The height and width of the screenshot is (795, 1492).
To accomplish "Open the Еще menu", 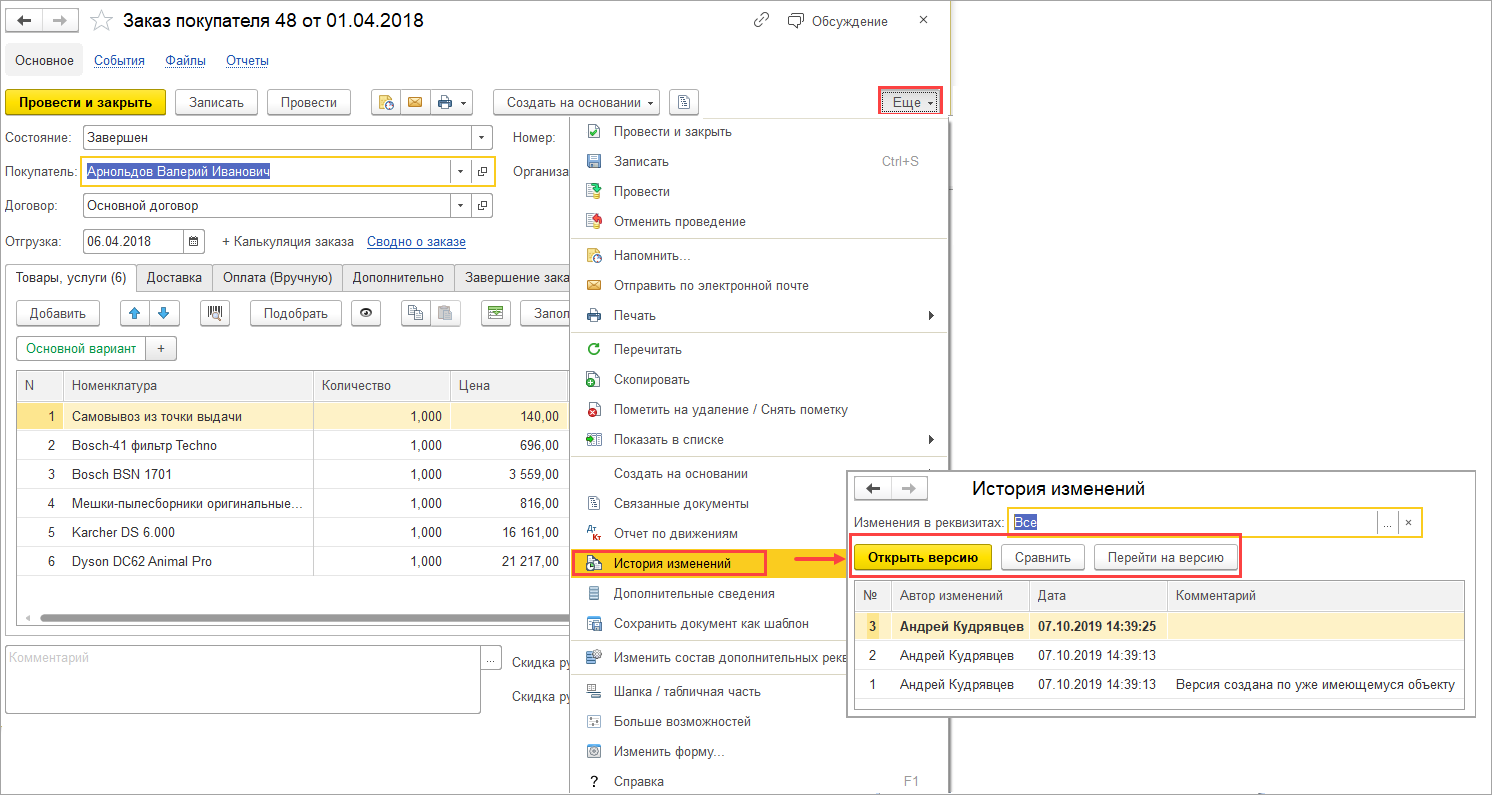I will (x=910, y=102).
